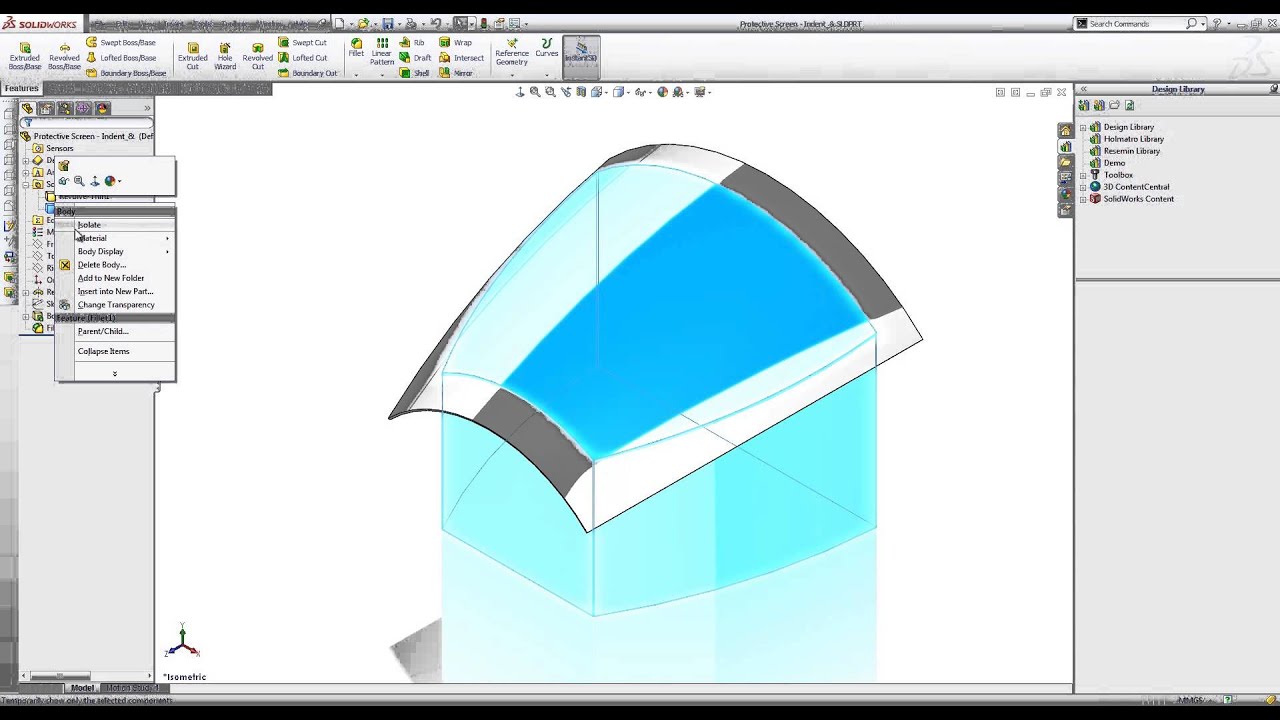Select the Shell tool
Viewport: 1280px width, 720px height.
tap(415, 73)
